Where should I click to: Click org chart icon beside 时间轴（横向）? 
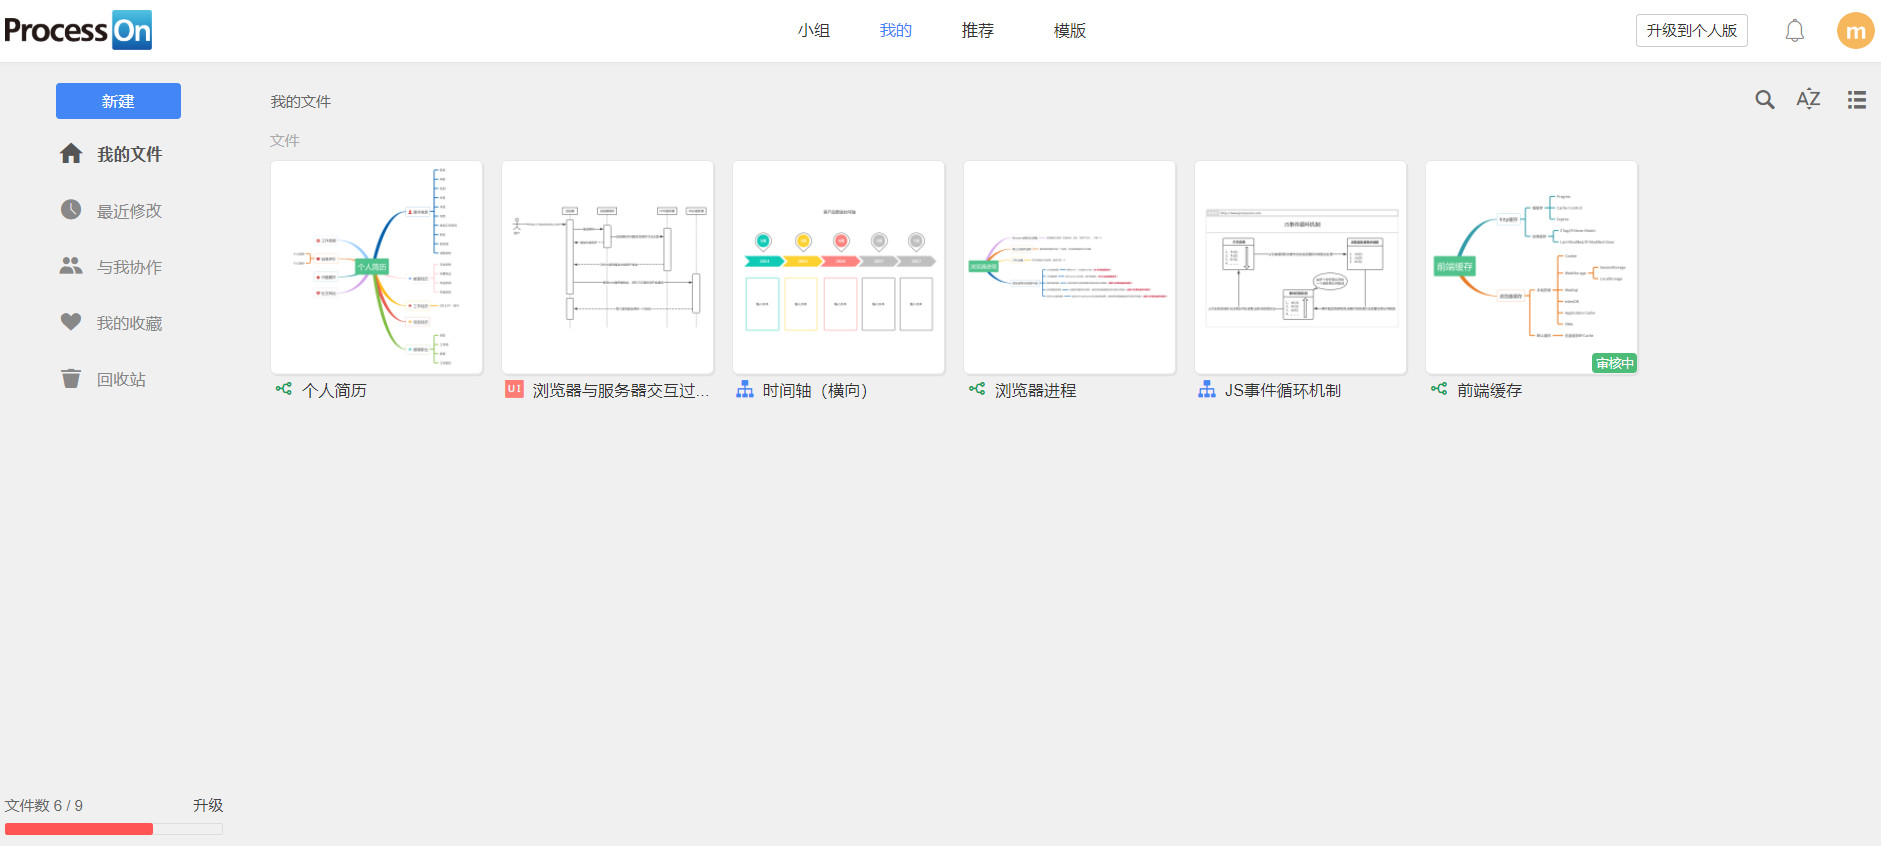coord(745,389)
